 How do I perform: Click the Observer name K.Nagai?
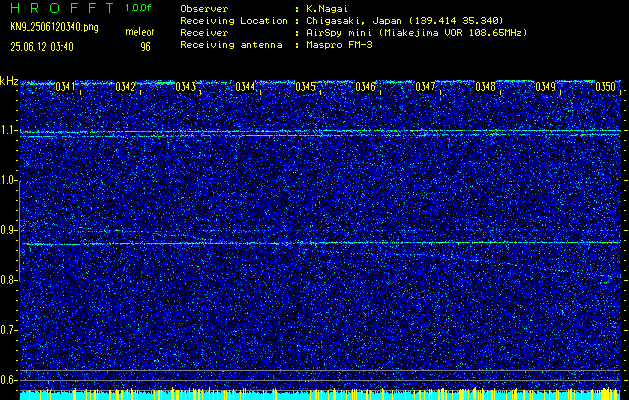coord(326,9)
